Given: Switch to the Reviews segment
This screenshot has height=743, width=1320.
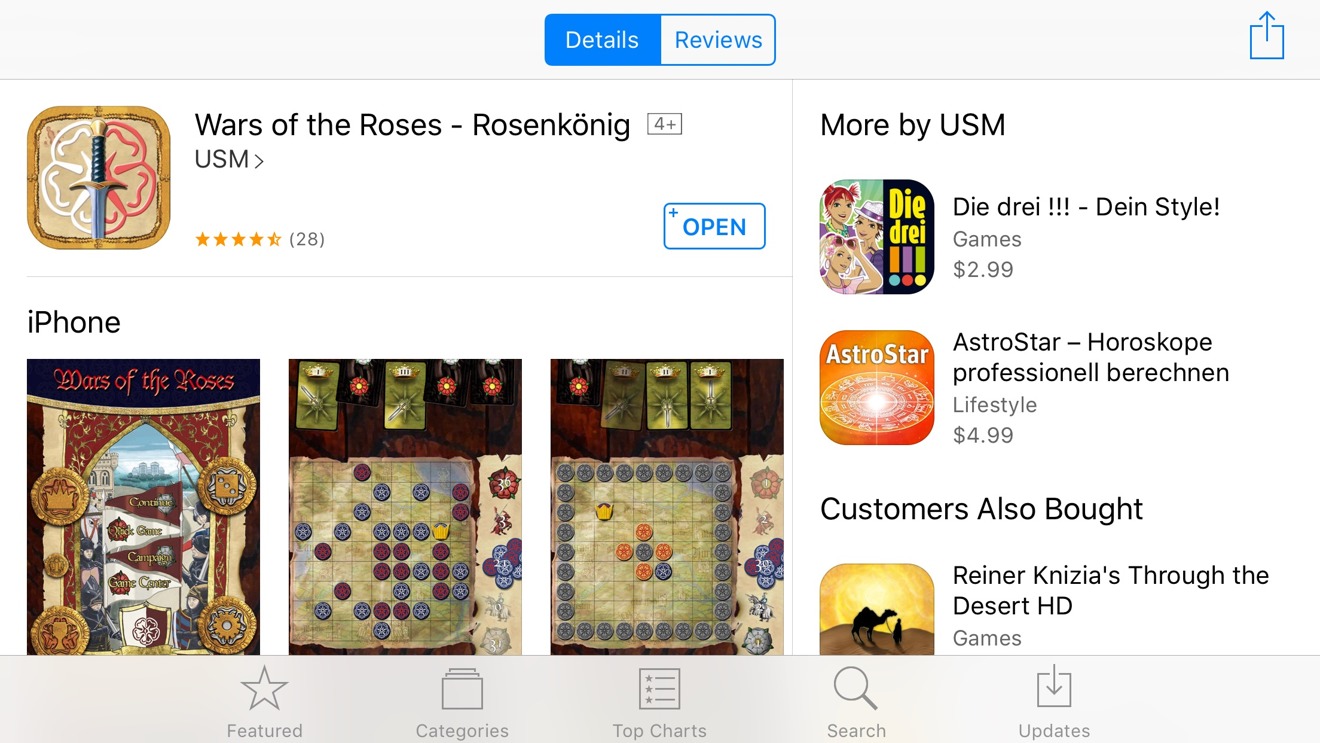Looking at the screenshot, I should click(718, 40).
